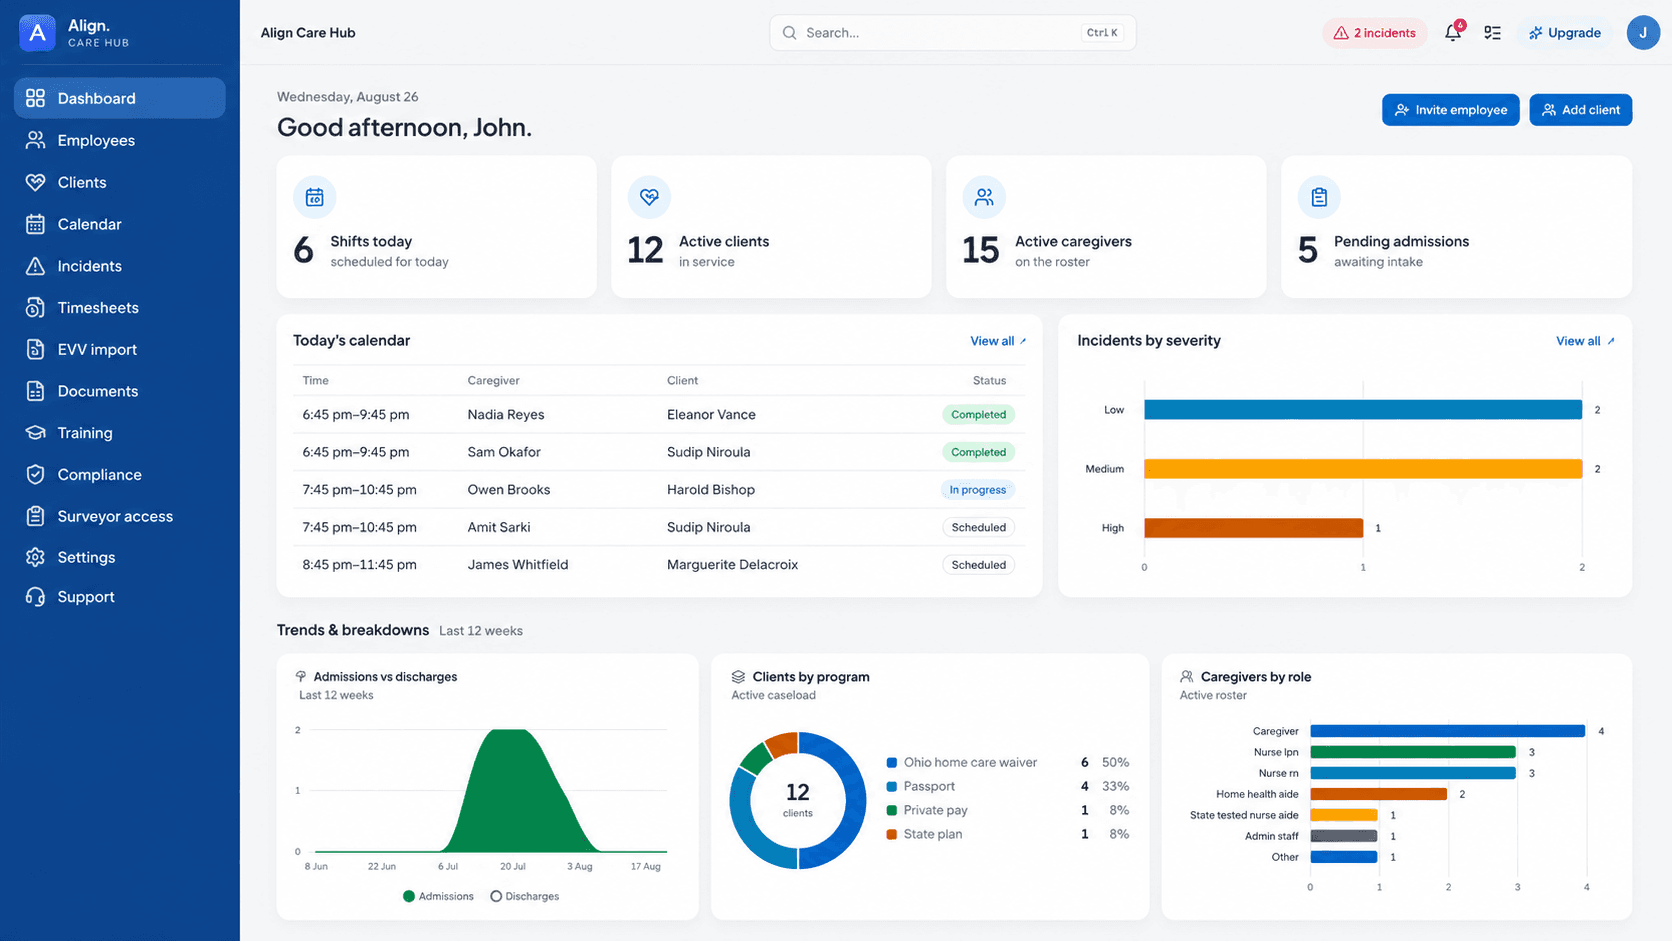Focus the Search input field
Screen dimensions: 1672x941
952,33
